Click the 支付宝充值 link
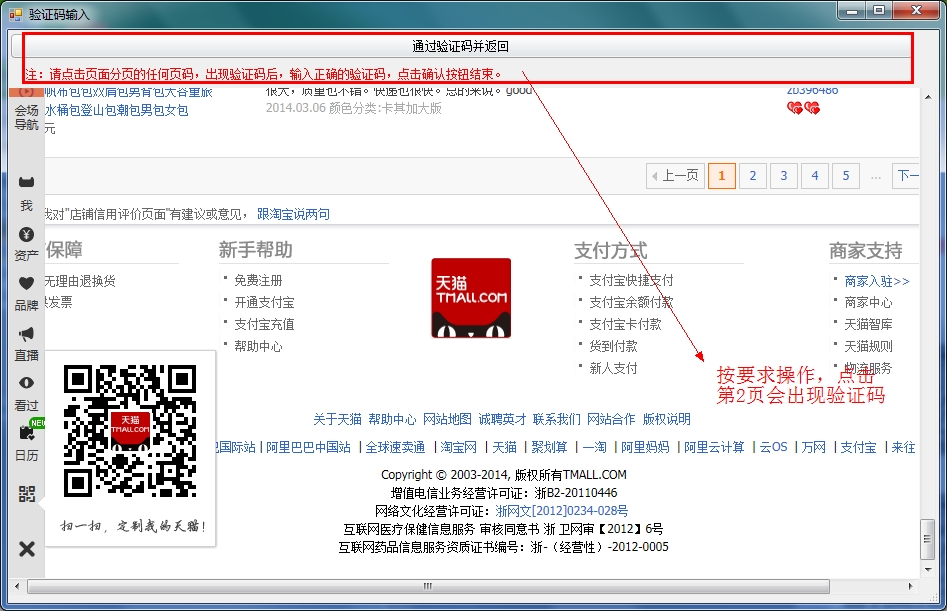Viewport: 947px width, 611px height. click(x=264, y=324)
